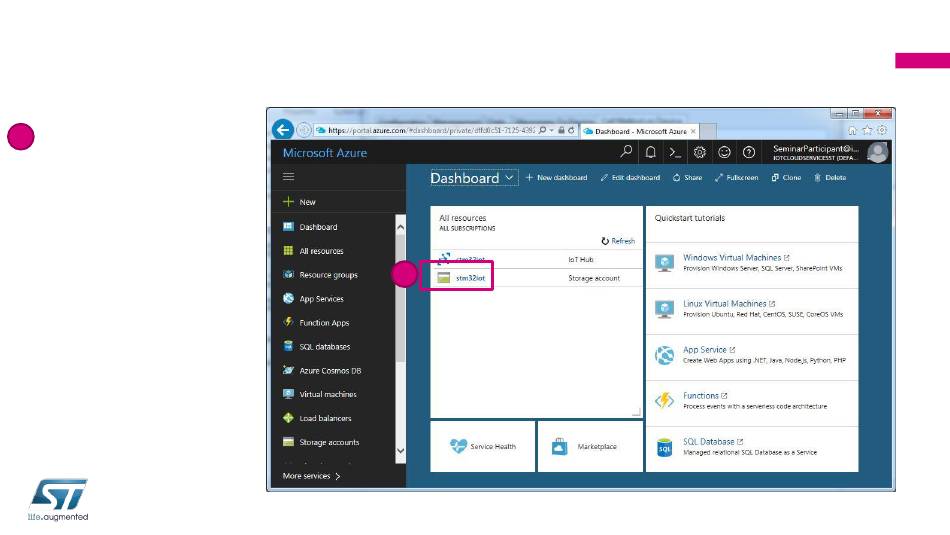Screen dimensions: 950x535
Task: Click the sidebar scroll up arrow
Action: click(x=400, y=227)
